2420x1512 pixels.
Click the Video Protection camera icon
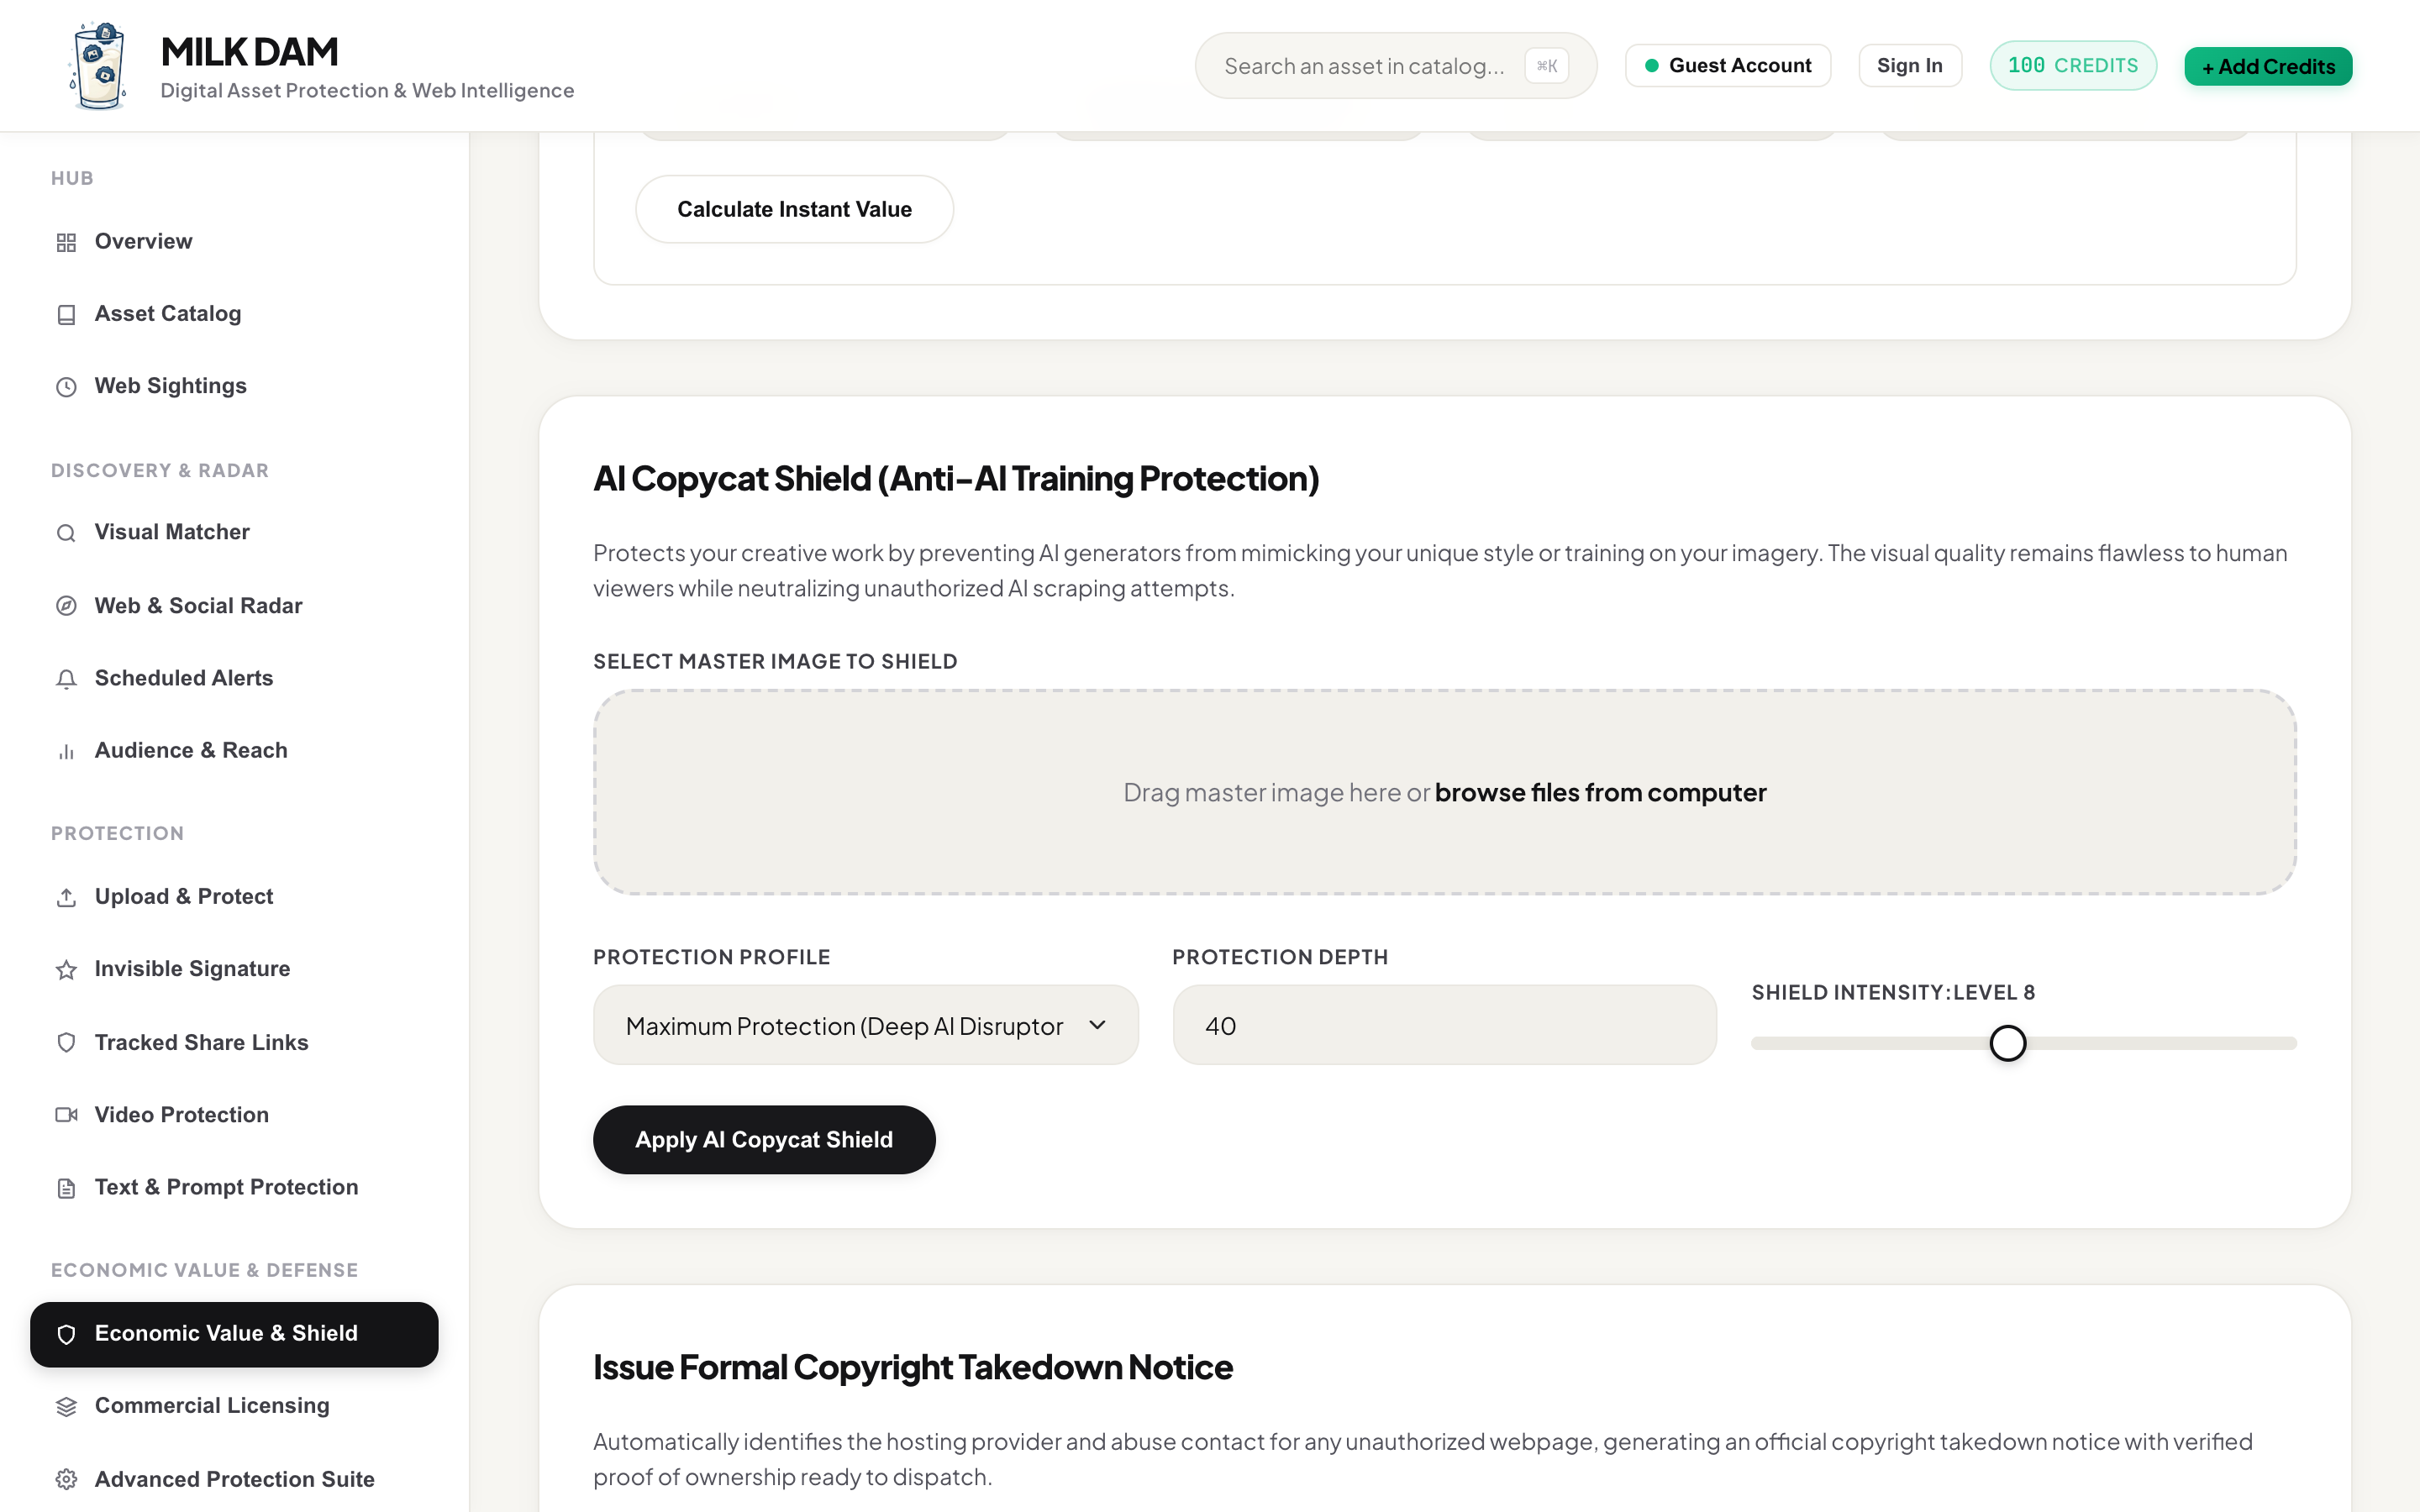point(66,1115)
